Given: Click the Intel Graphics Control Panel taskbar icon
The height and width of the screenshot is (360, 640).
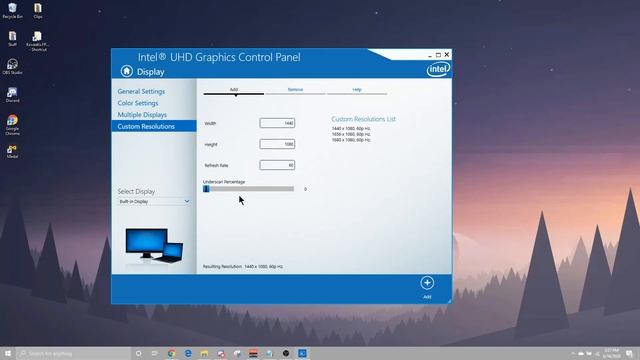Looking at the screenshot, I should (302, 353).
